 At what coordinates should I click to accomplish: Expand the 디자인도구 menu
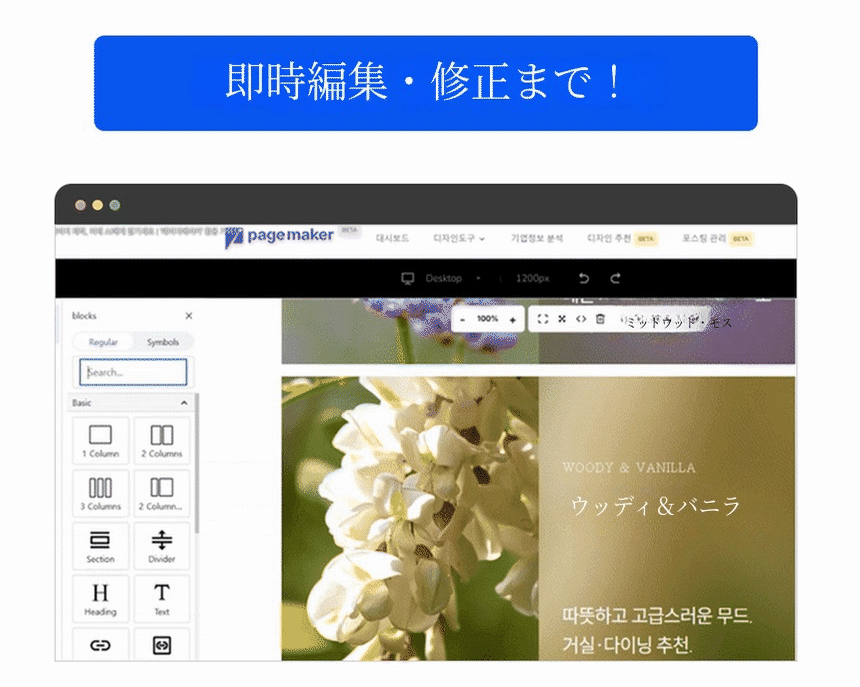tap(459, 239)
